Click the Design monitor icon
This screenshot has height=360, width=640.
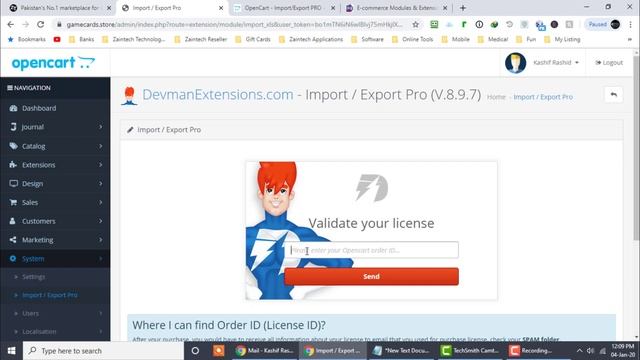pyautogui.click(x=13, y=183)
